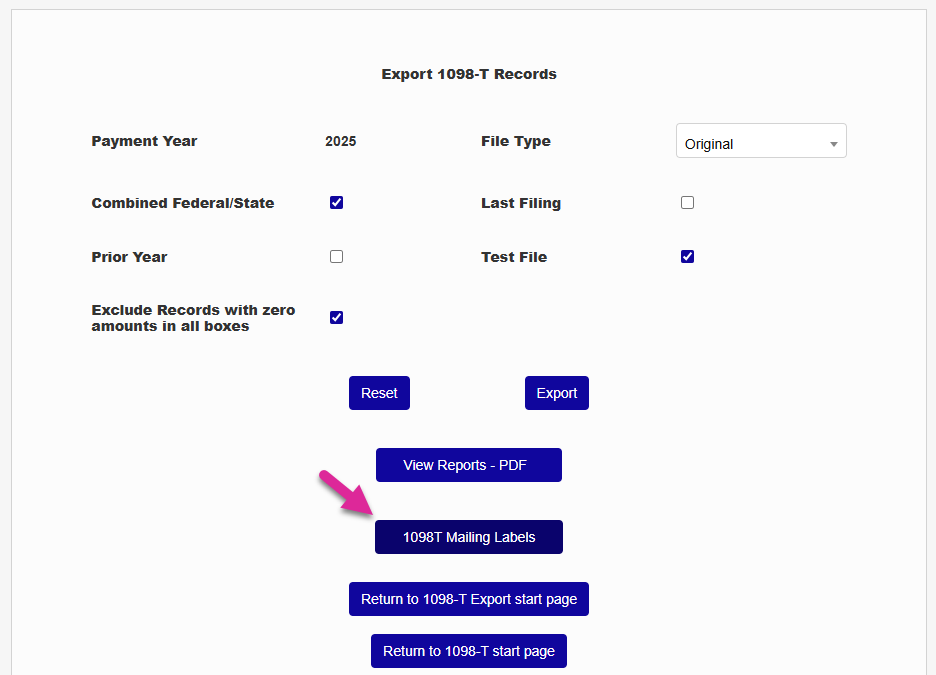
Task: Click the Prior Year label text
Action: (x=129, y=257)
